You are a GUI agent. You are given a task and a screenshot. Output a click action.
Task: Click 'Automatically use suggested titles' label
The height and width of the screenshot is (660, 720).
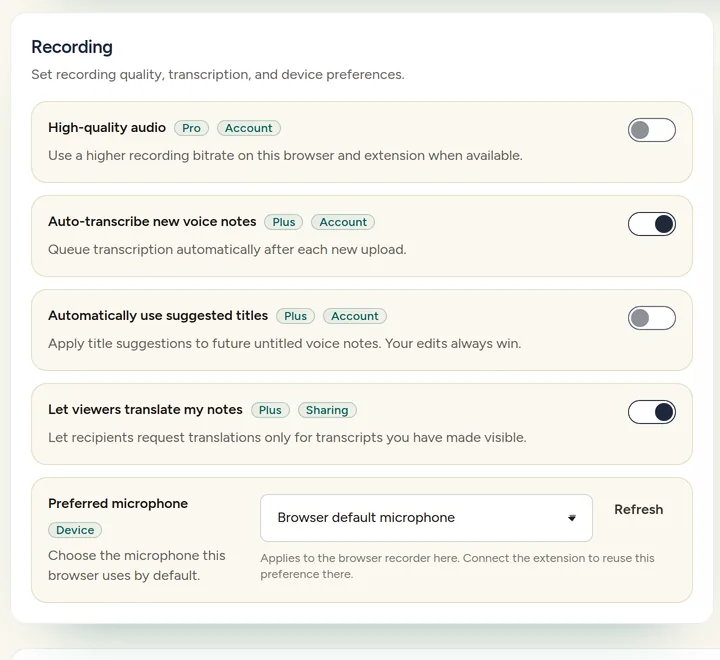158,316
